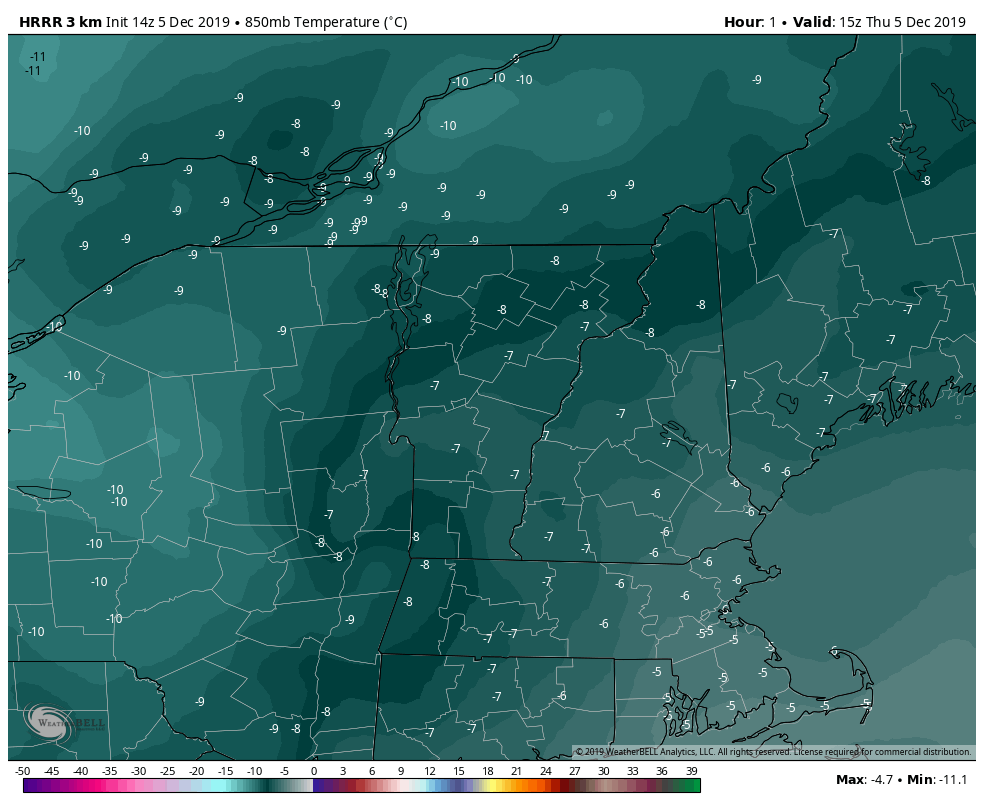Click the Min -11.1 readout

click(938, 779)
